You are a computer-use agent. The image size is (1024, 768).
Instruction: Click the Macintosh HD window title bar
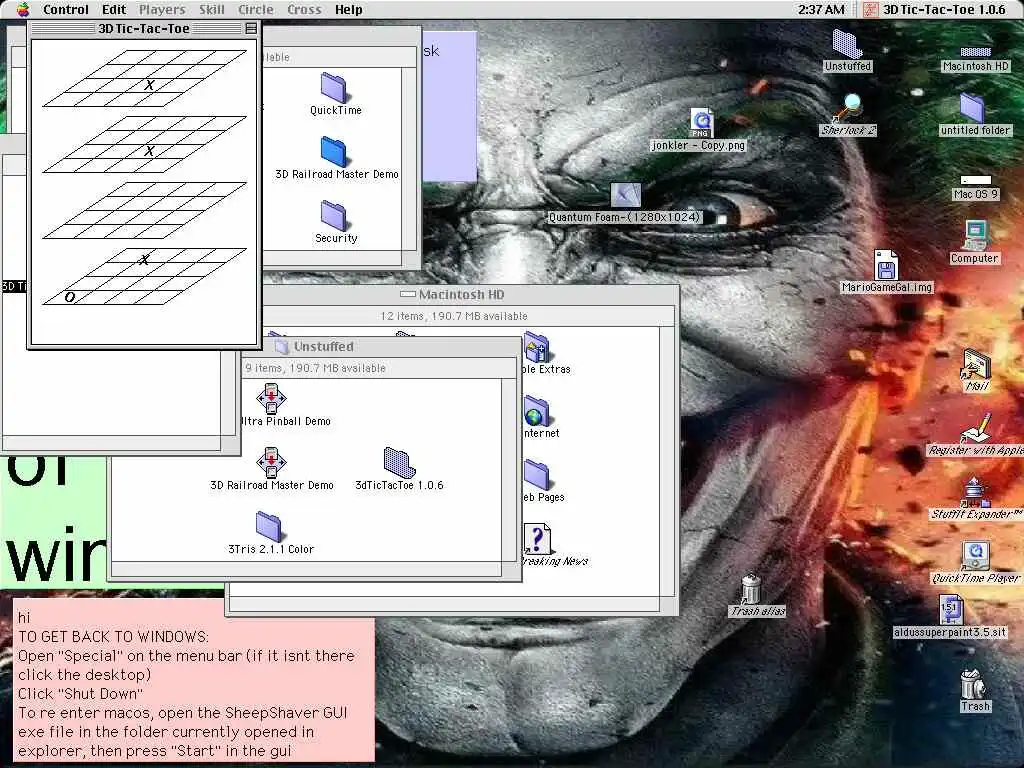click(461, 295)
